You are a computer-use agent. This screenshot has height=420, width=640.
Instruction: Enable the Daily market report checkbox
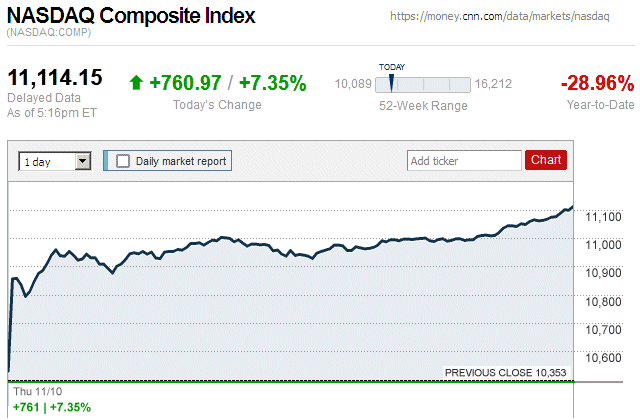click(123, 161)
